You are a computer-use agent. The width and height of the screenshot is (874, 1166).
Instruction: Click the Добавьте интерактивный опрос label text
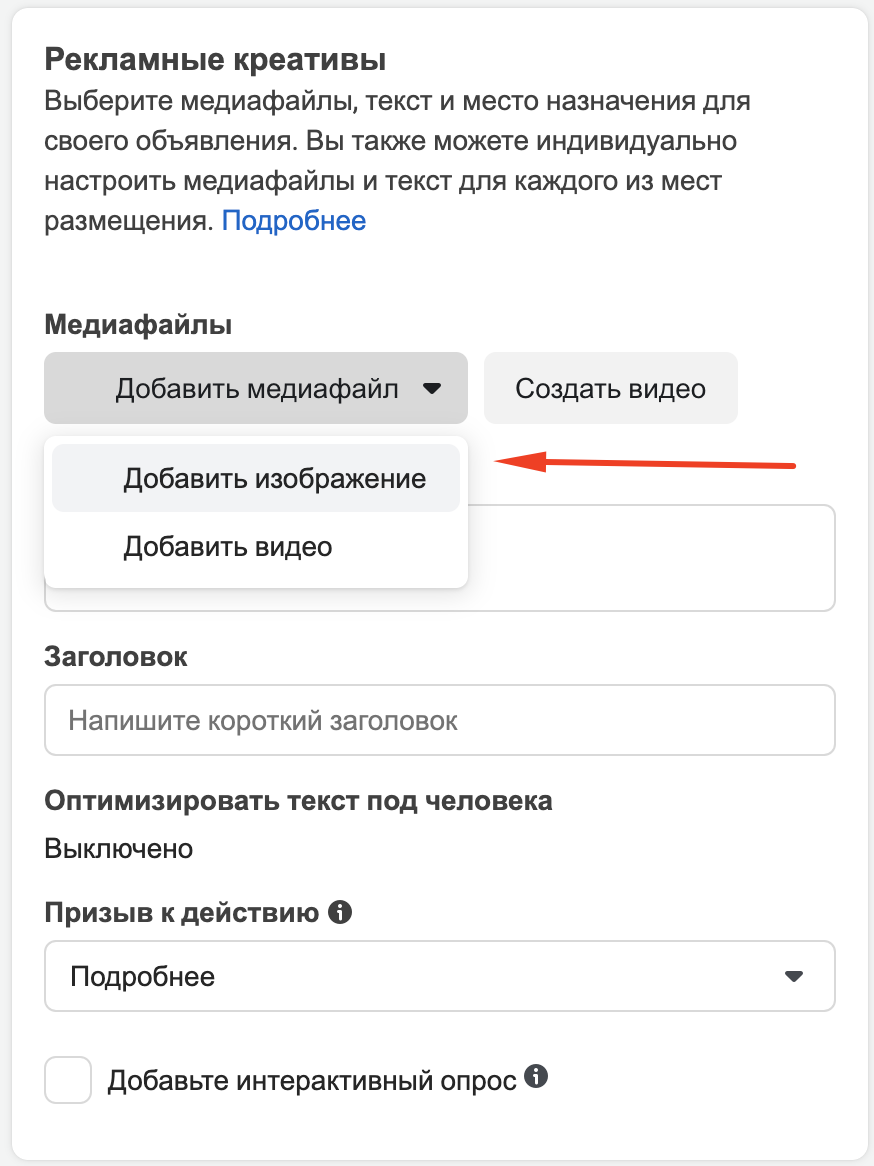coord(312,1080)
